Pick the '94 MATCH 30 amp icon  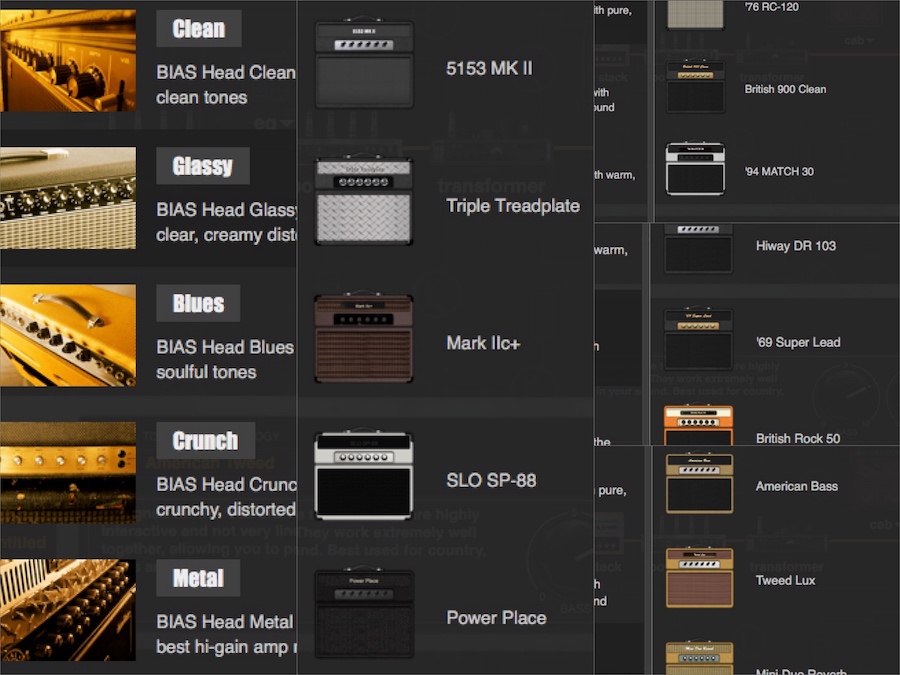[695, 169]
